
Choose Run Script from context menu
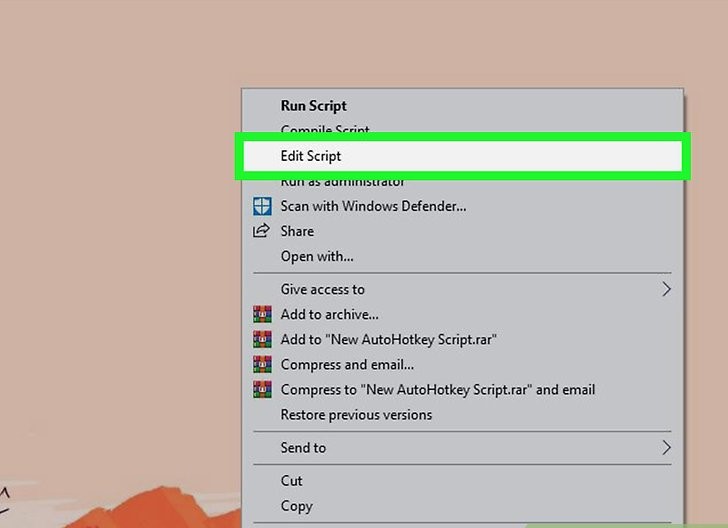tap(462, 105)
